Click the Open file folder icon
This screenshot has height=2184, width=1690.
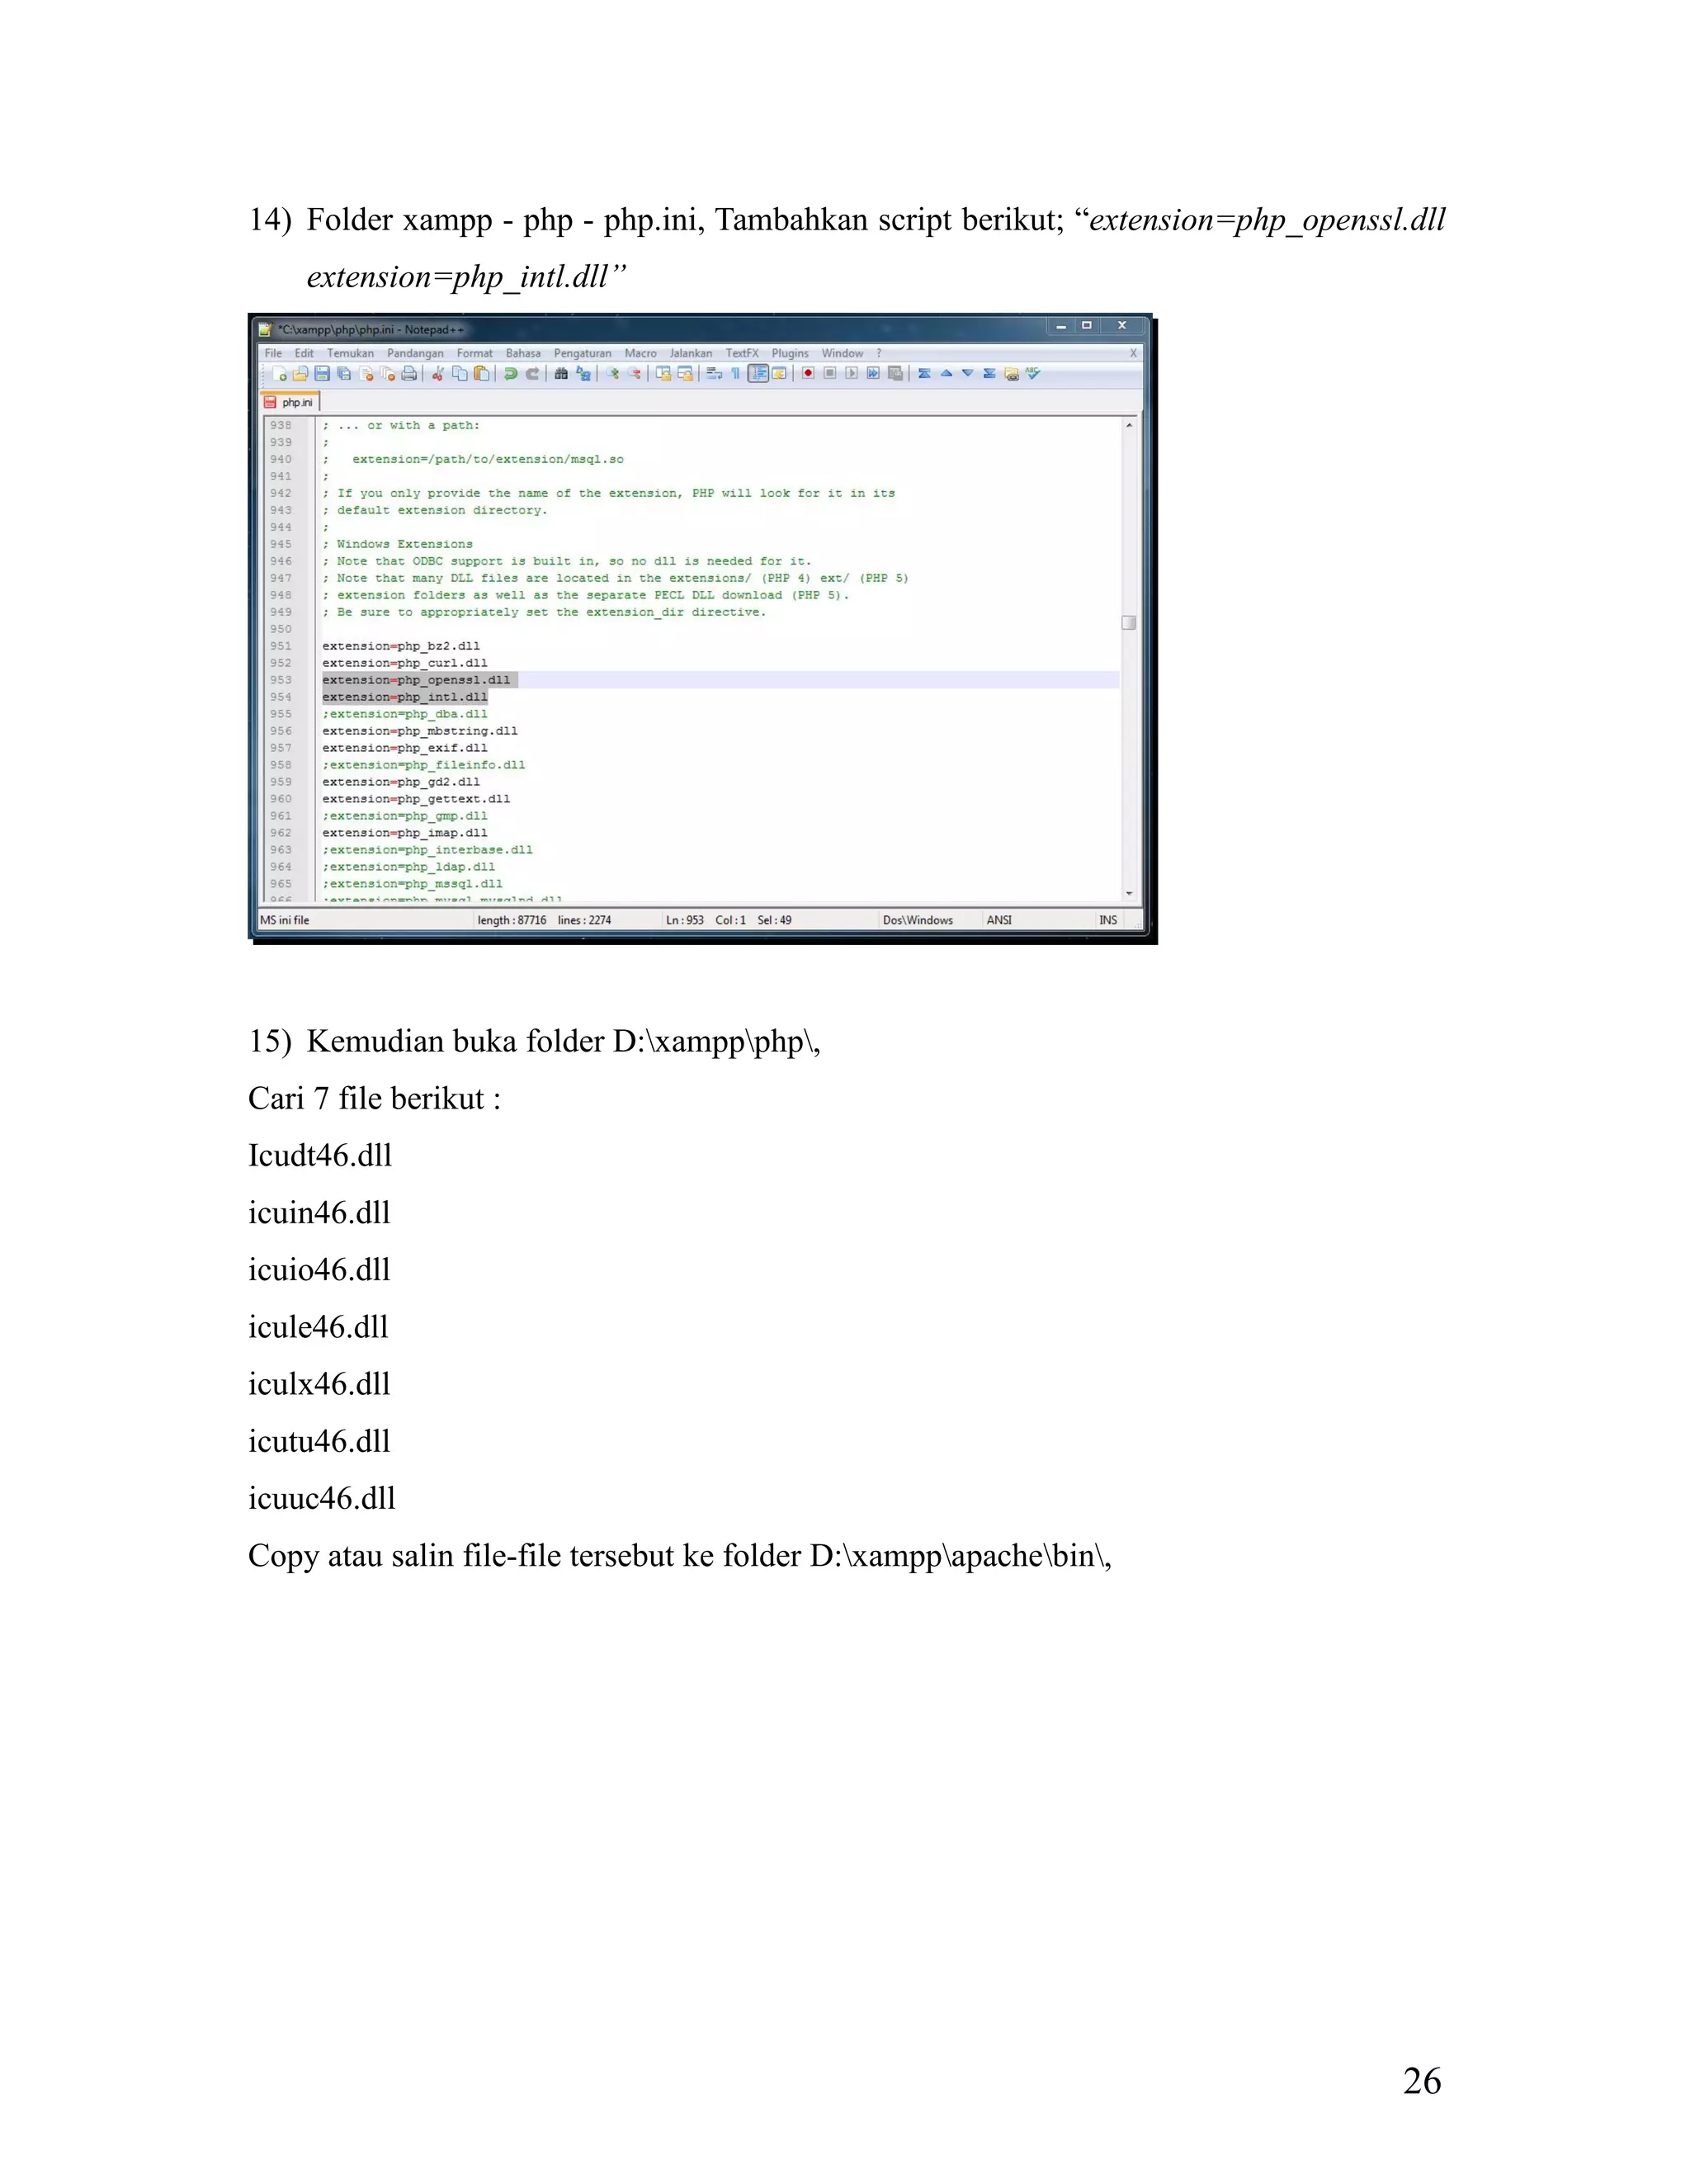tap(301, 374)
